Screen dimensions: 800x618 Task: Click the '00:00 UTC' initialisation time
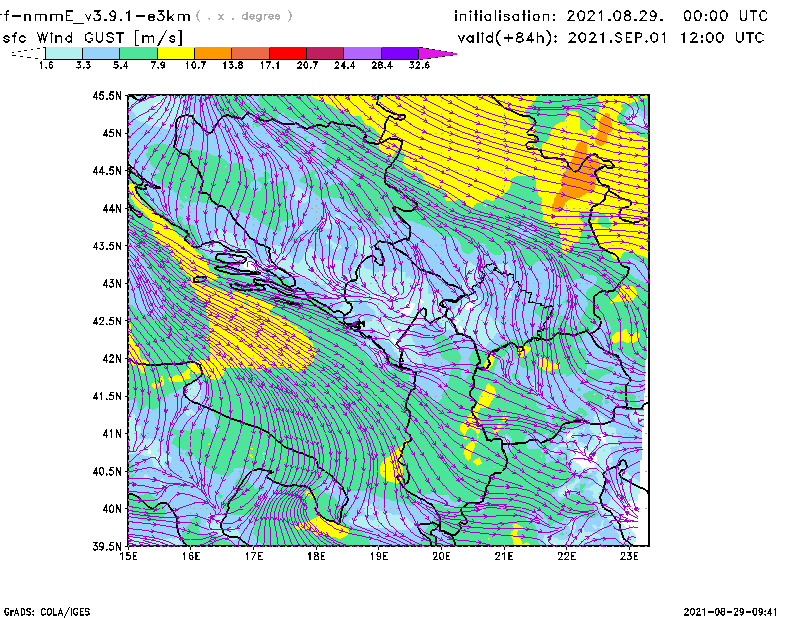pyautogui.click(x=726, y=16)
